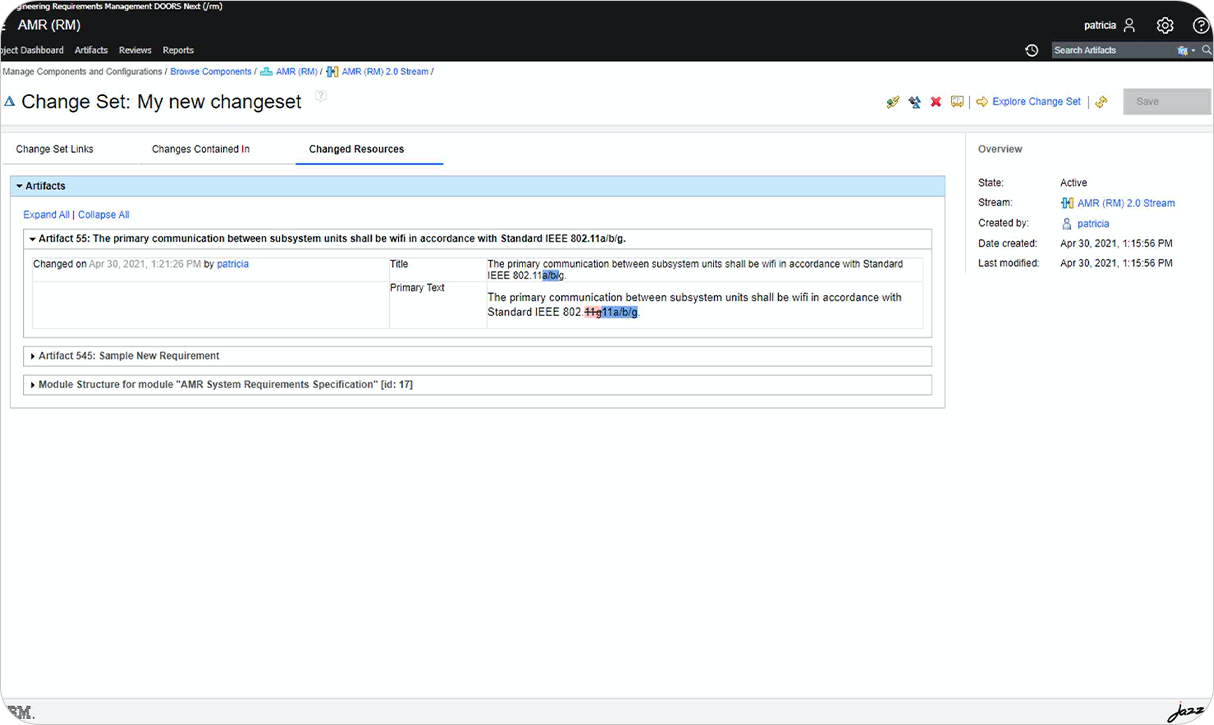1214x725 pixels.
Task: Select the Changed Resources tab
Action: 357,149
